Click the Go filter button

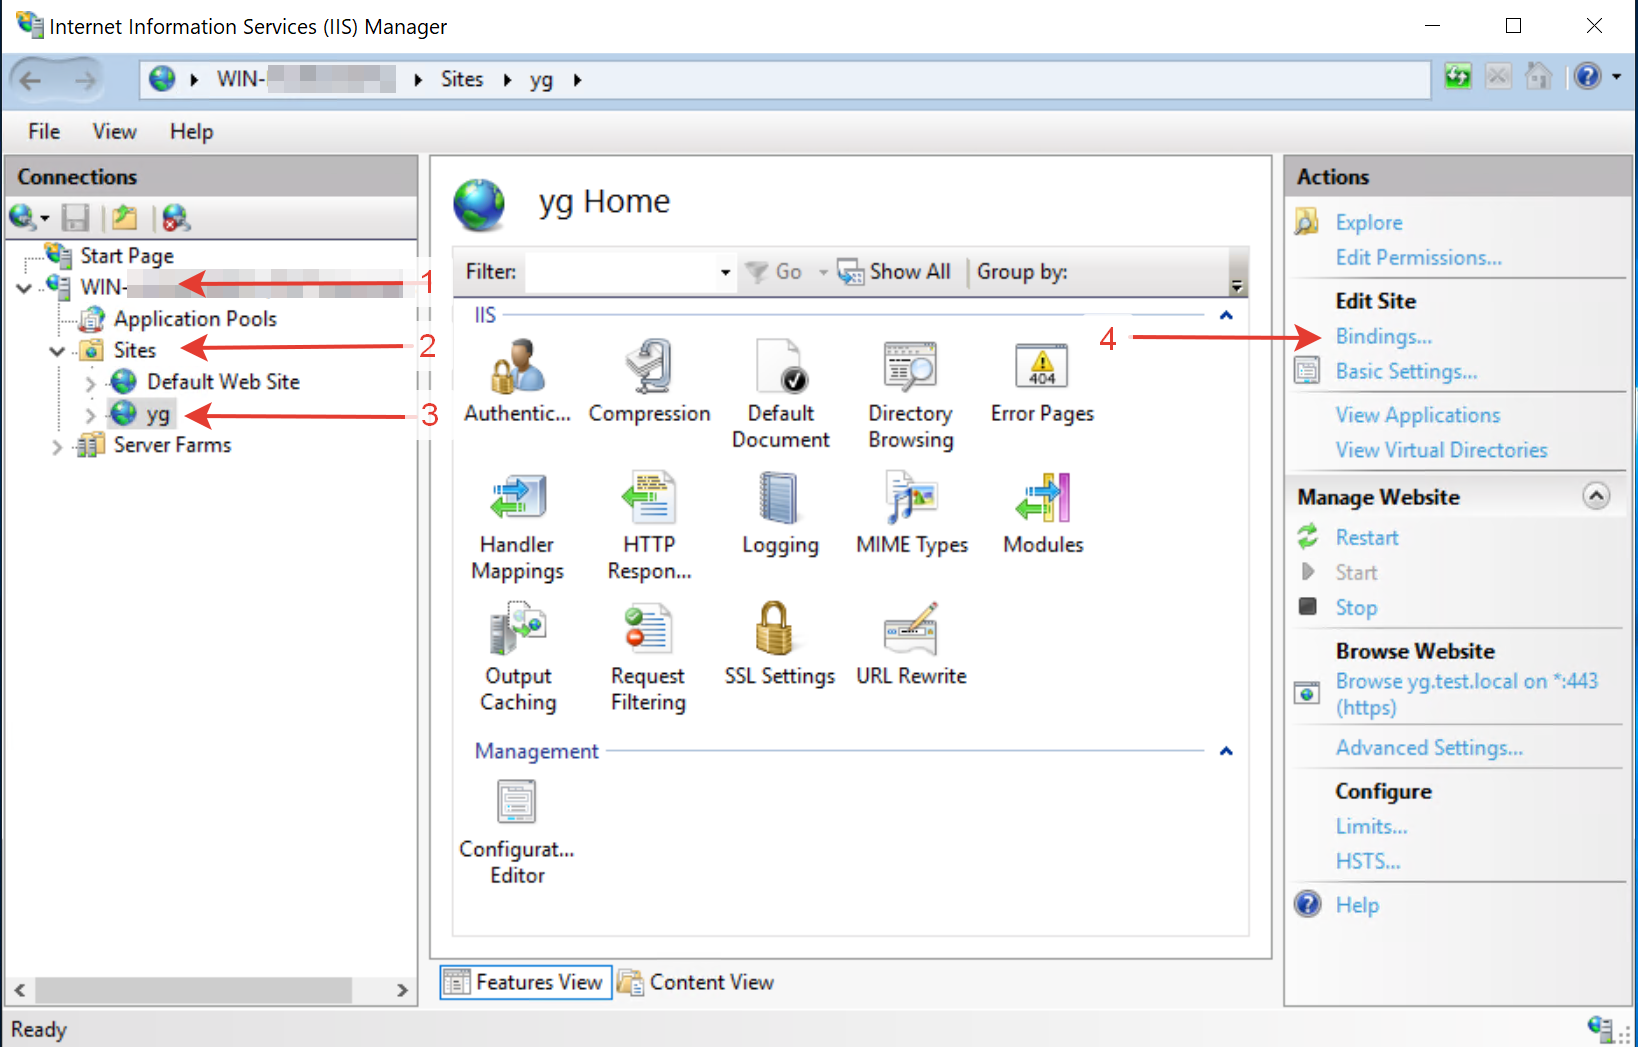click(x=775, y=271)
